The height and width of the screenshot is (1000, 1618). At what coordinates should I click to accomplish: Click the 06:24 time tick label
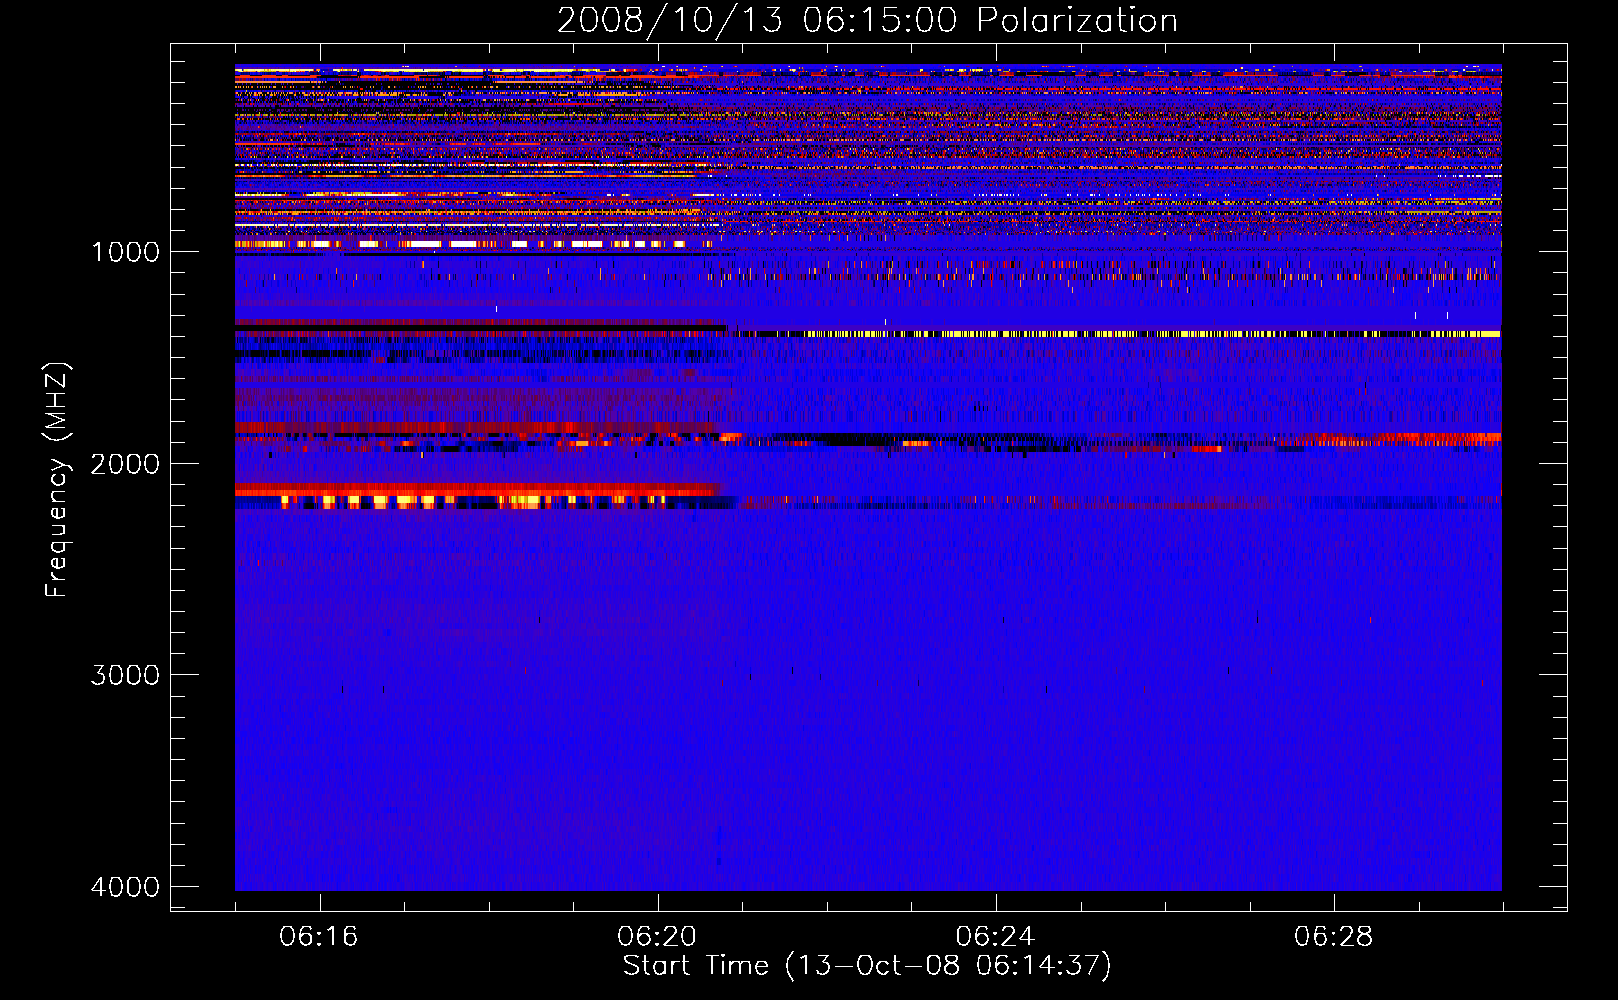pos(995,937)
